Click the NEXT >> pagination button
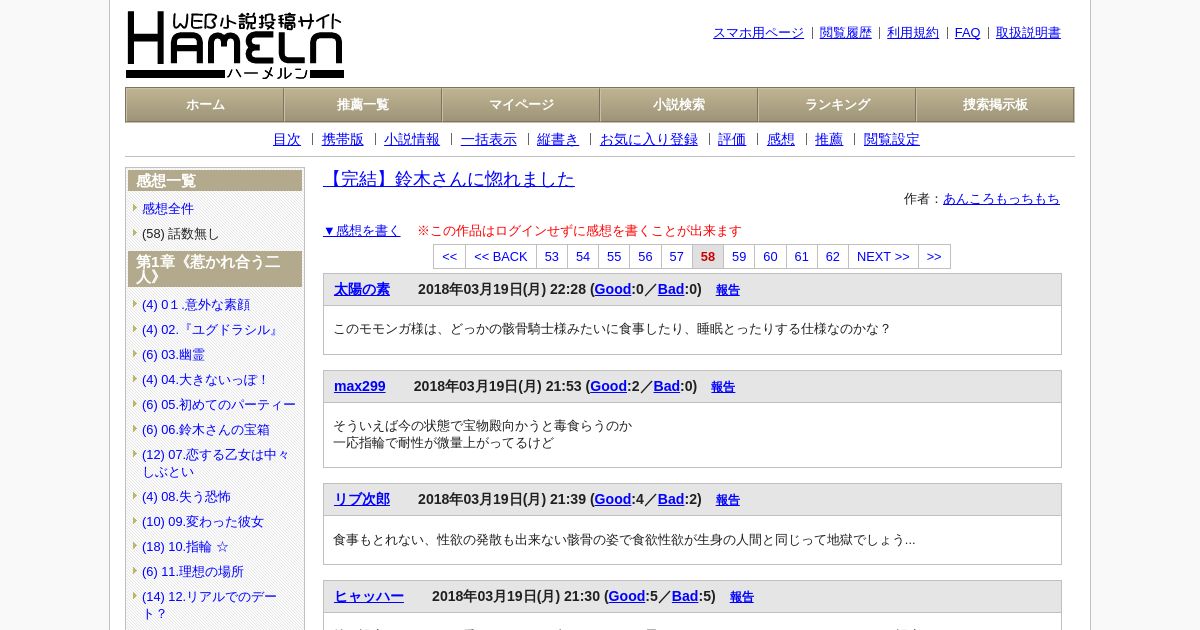Image resolution: width=1200 pixels, height=630 pixels. (883, 257)
